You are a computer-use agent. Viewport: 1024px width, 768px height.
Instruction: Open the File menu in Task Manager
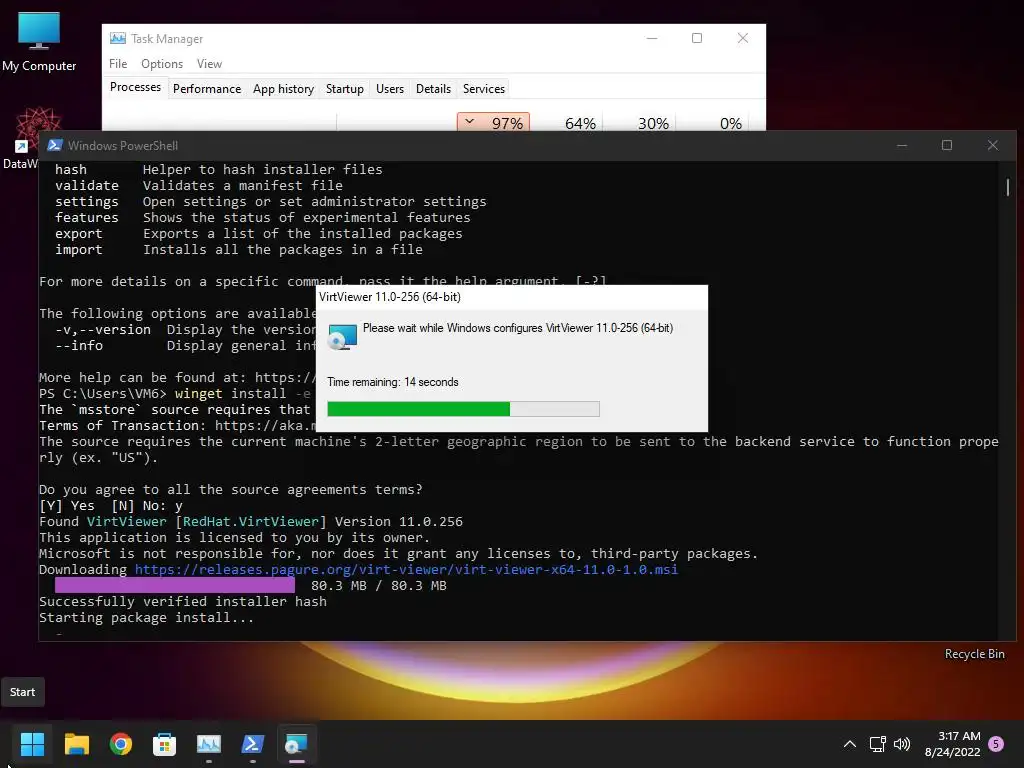point(118,63)
